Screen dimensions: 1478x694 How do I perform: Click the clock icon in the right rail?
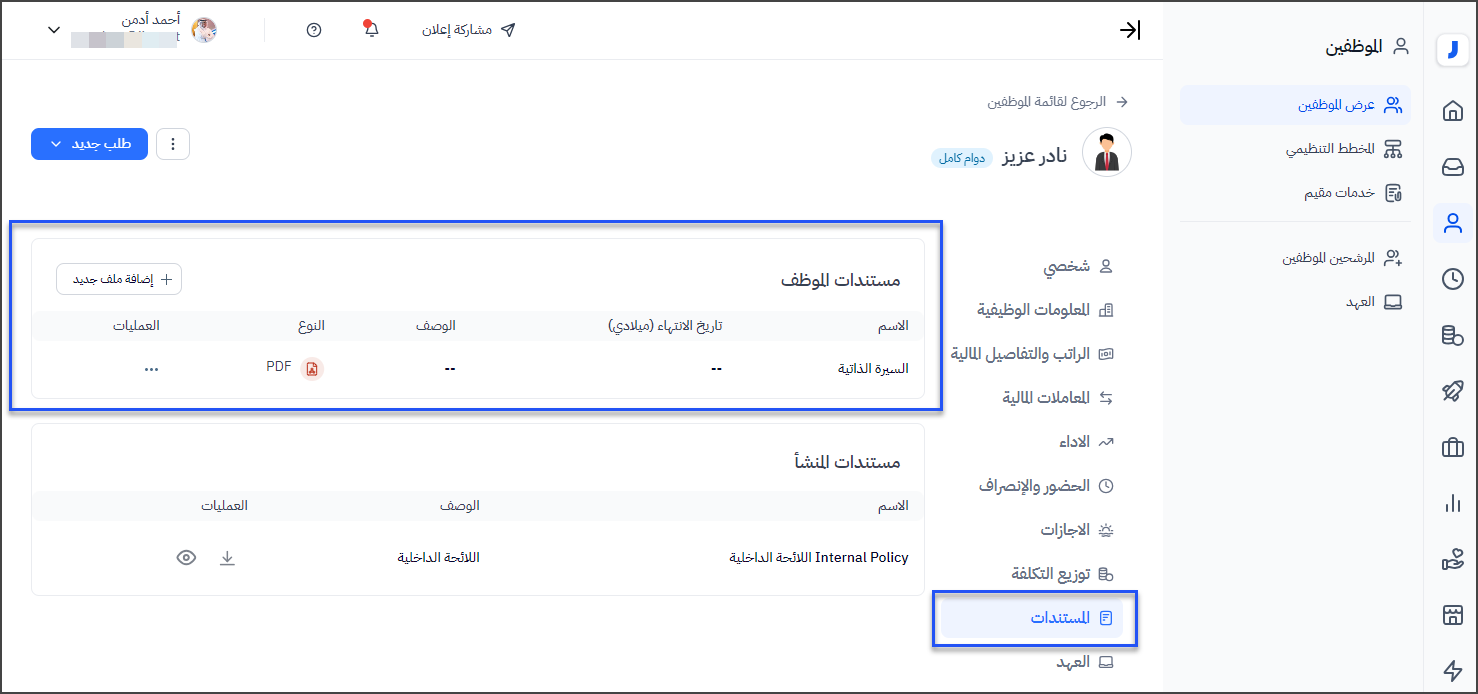[1452, 279]
